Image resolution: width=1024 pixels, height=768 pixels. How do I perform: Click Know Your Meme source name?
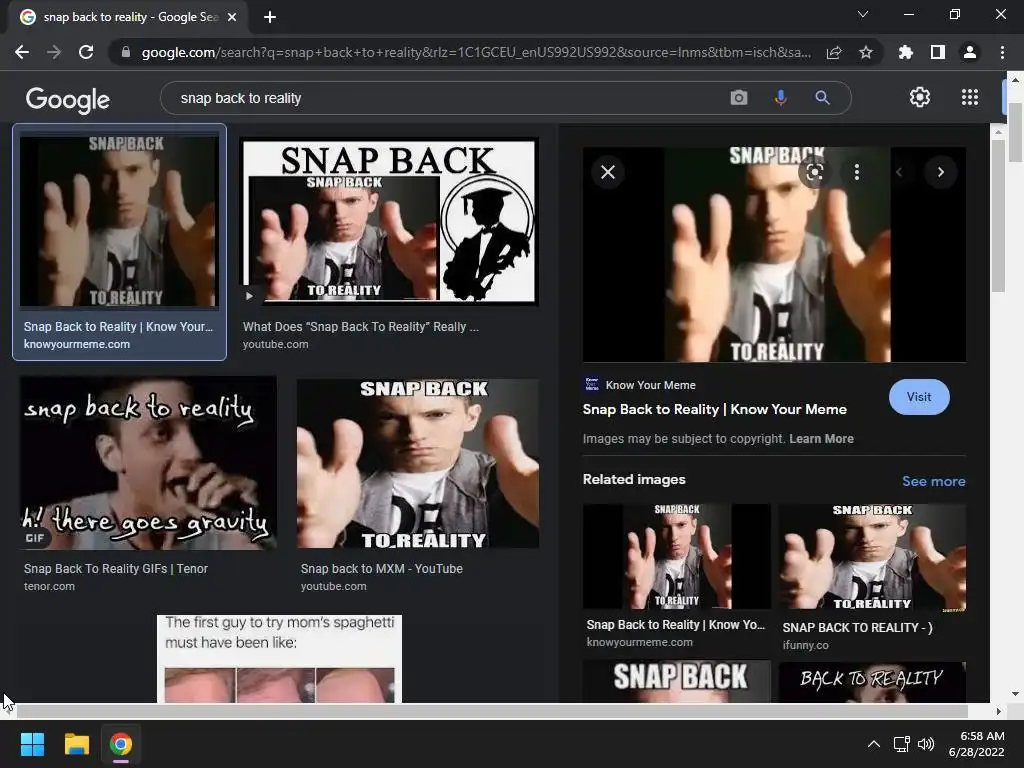650,385
